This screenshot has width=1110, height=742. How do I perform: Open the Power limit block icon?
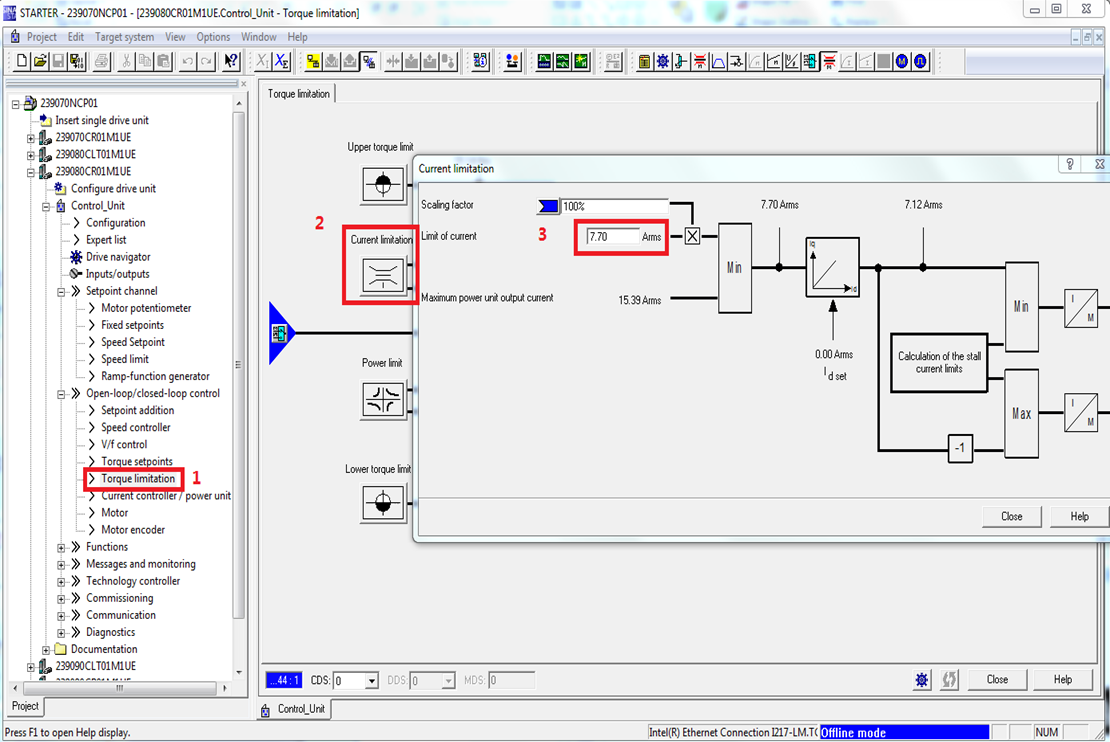pyautogui.click(x=381, y=400)
